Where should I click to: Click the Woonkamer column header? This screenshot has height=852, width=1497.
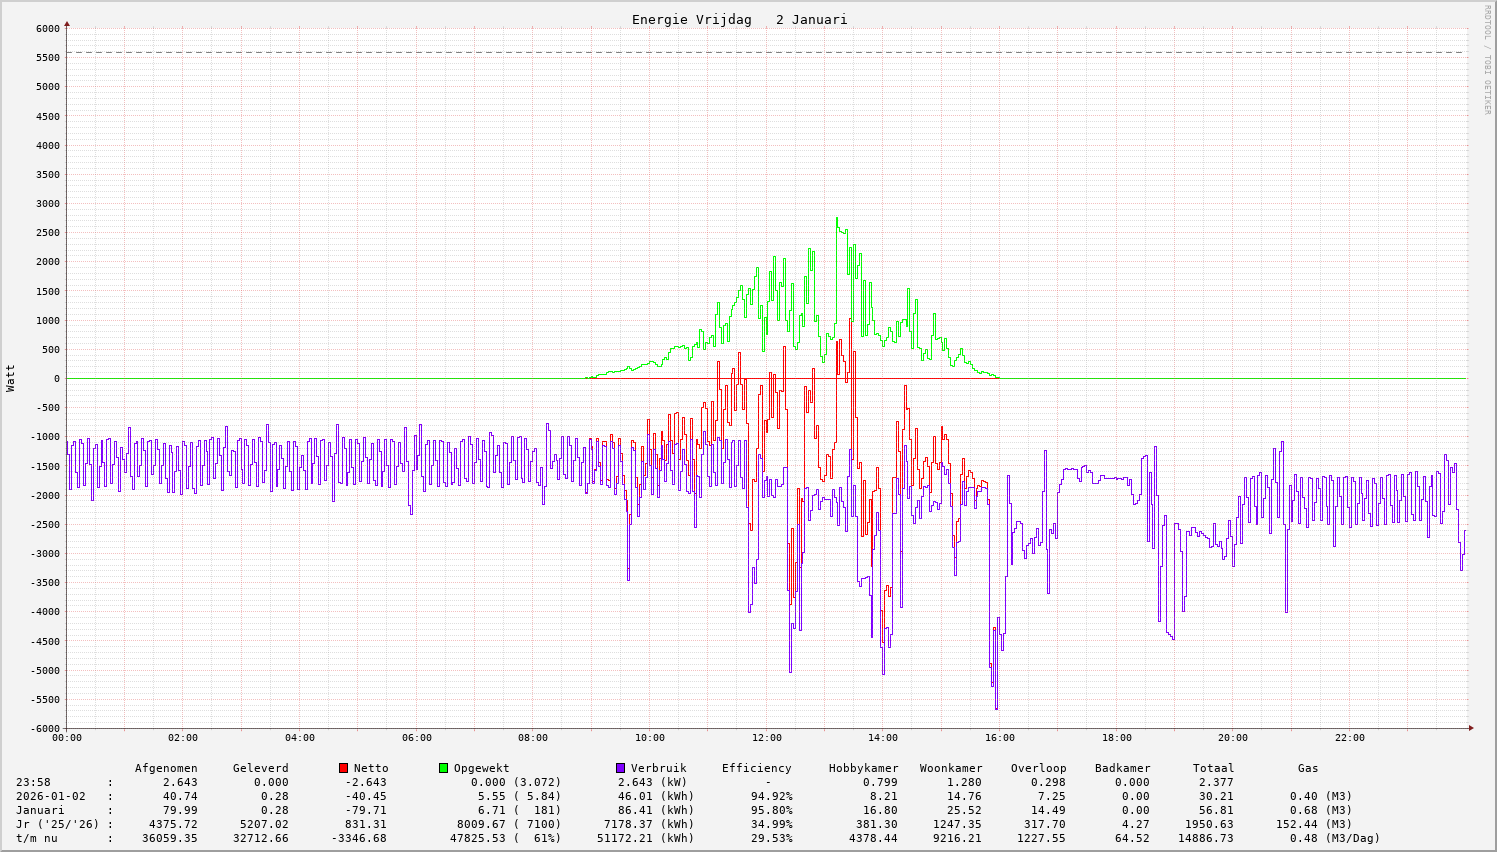click(951, 768)
